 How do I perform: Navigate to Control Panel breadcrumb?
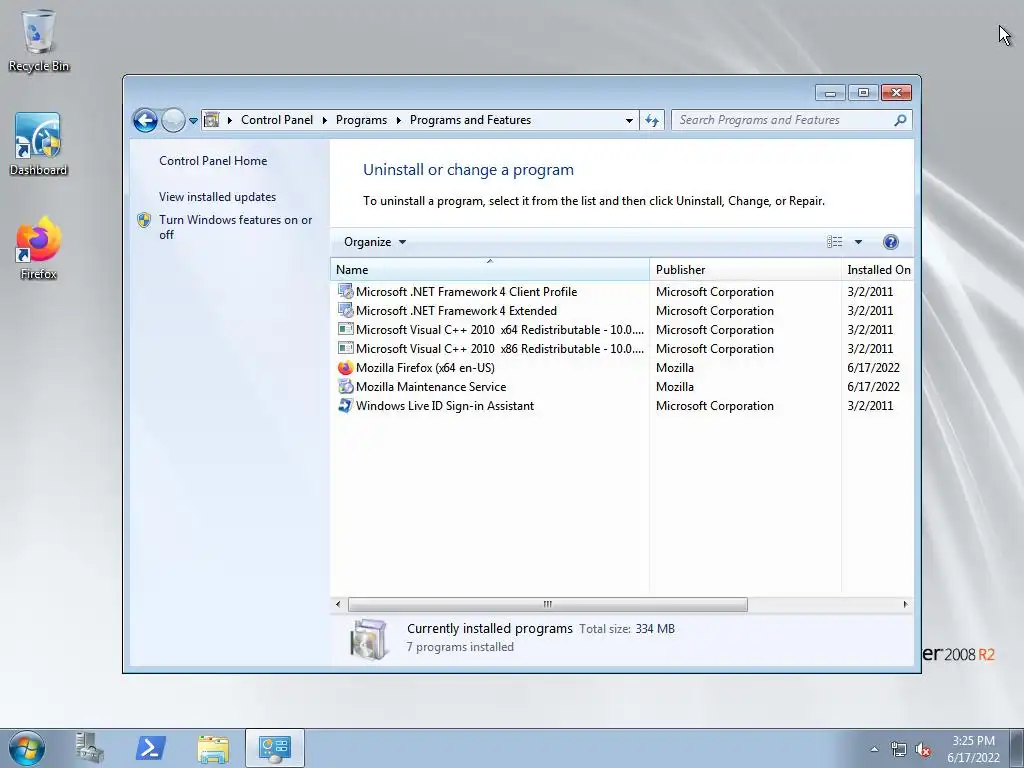point(277,120)
